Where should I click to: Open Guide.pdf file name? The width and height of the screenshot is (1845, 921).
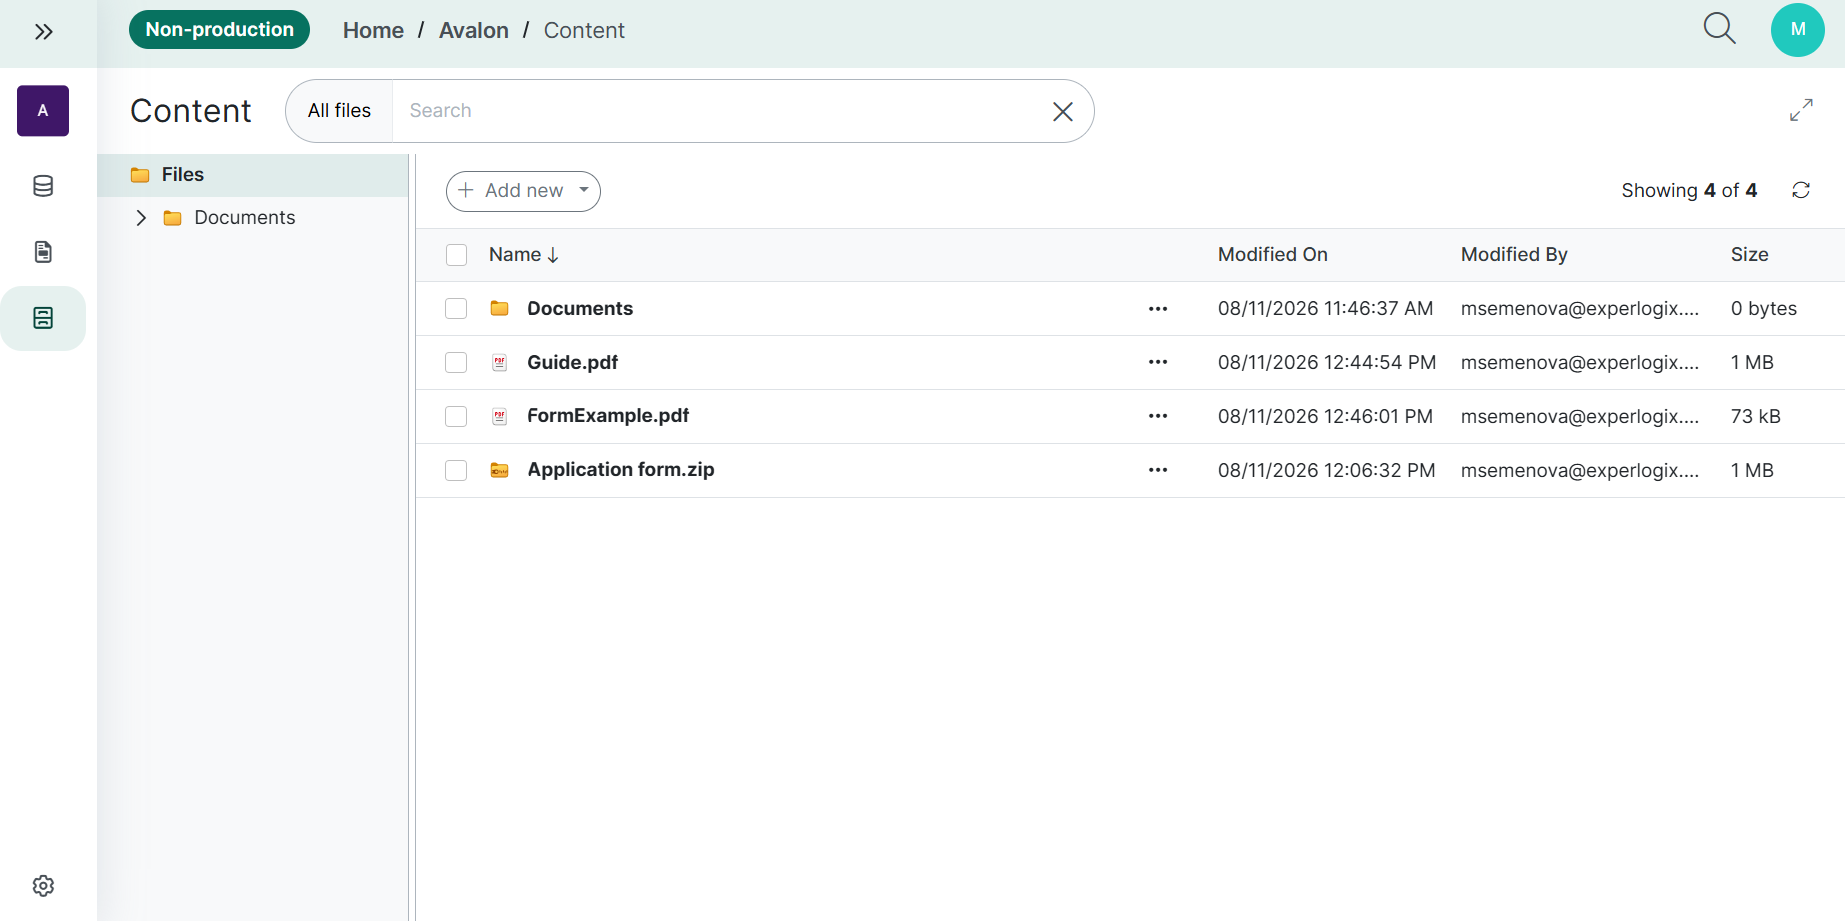point(573,362)
